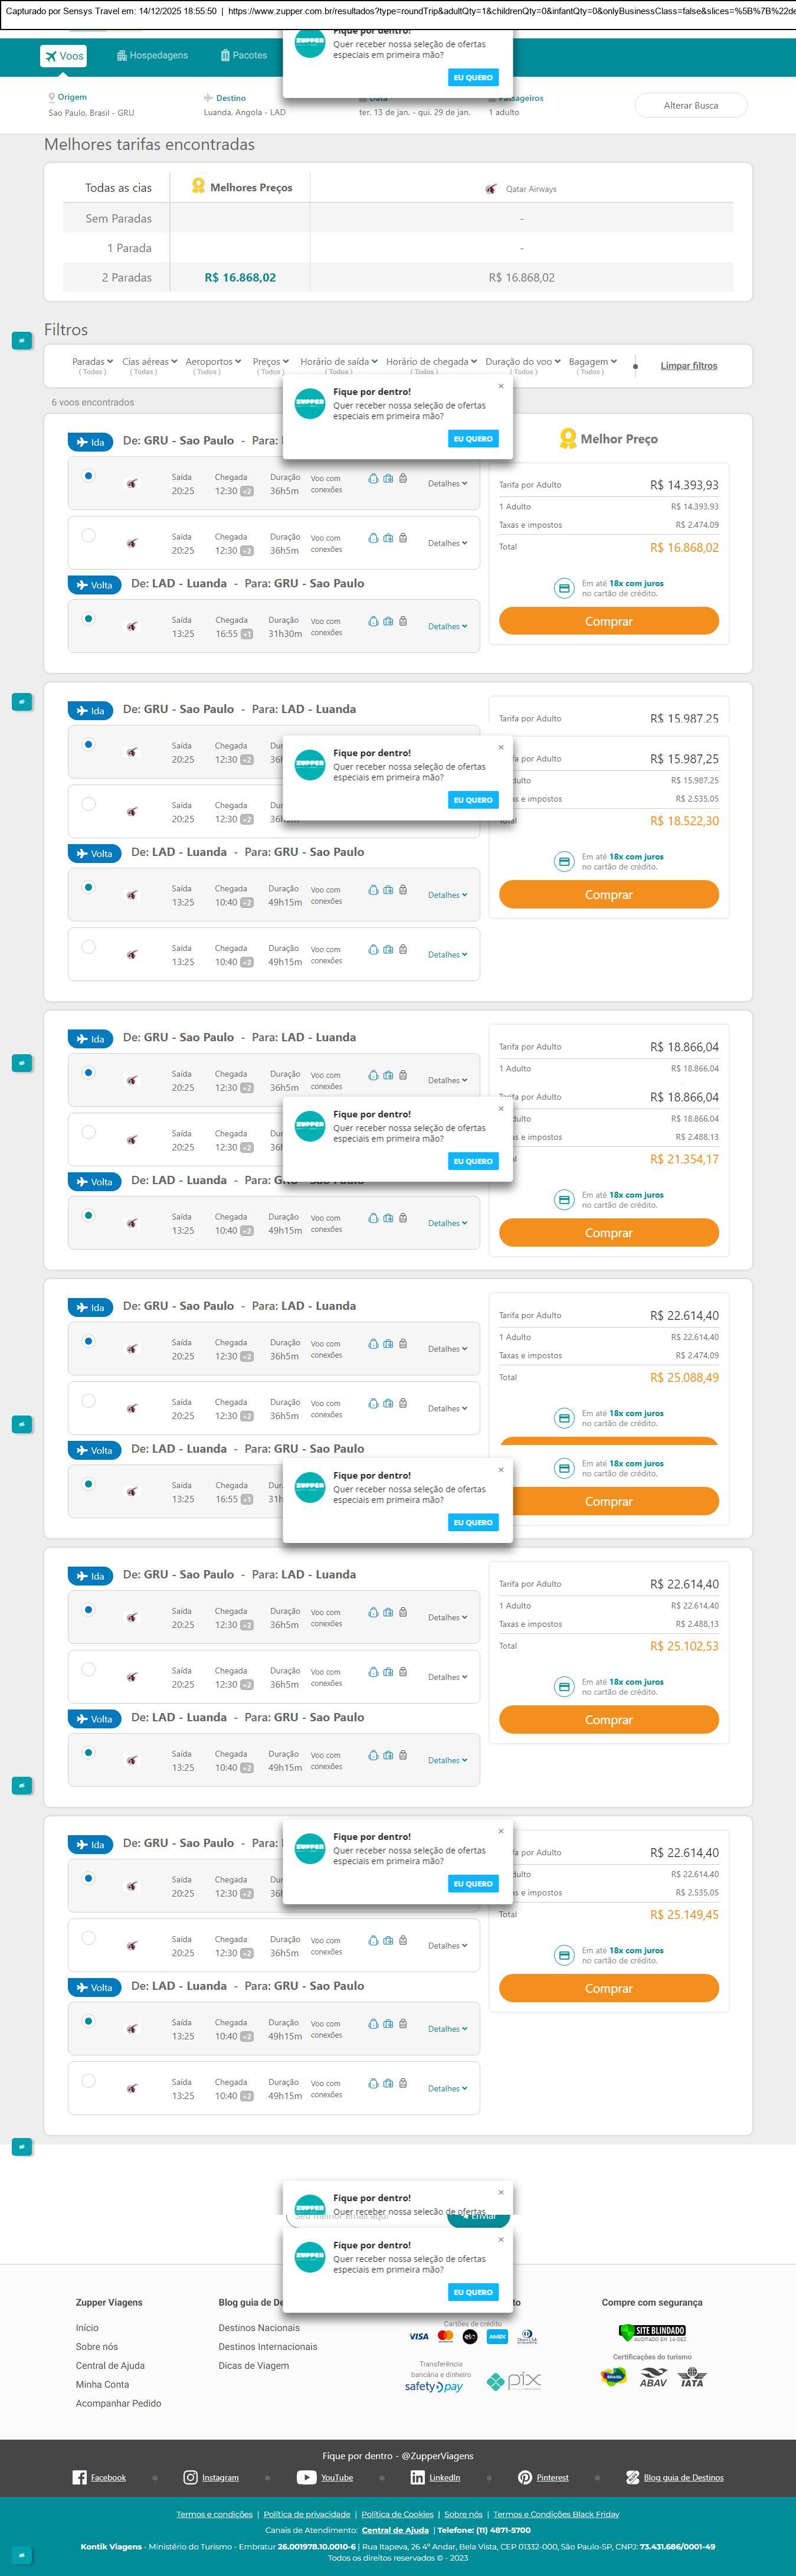This screenshot has width=796, height=2576.
Task: Select second return option in R$ 18.522,30 itinerary
Action: pyautogui.click(x=89, y=946)
